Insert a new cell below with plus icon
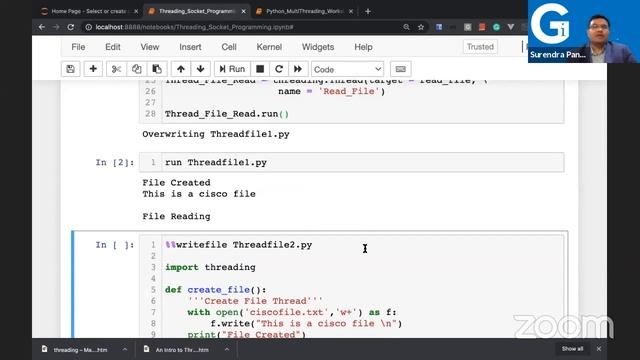 (x=93, y=69)
